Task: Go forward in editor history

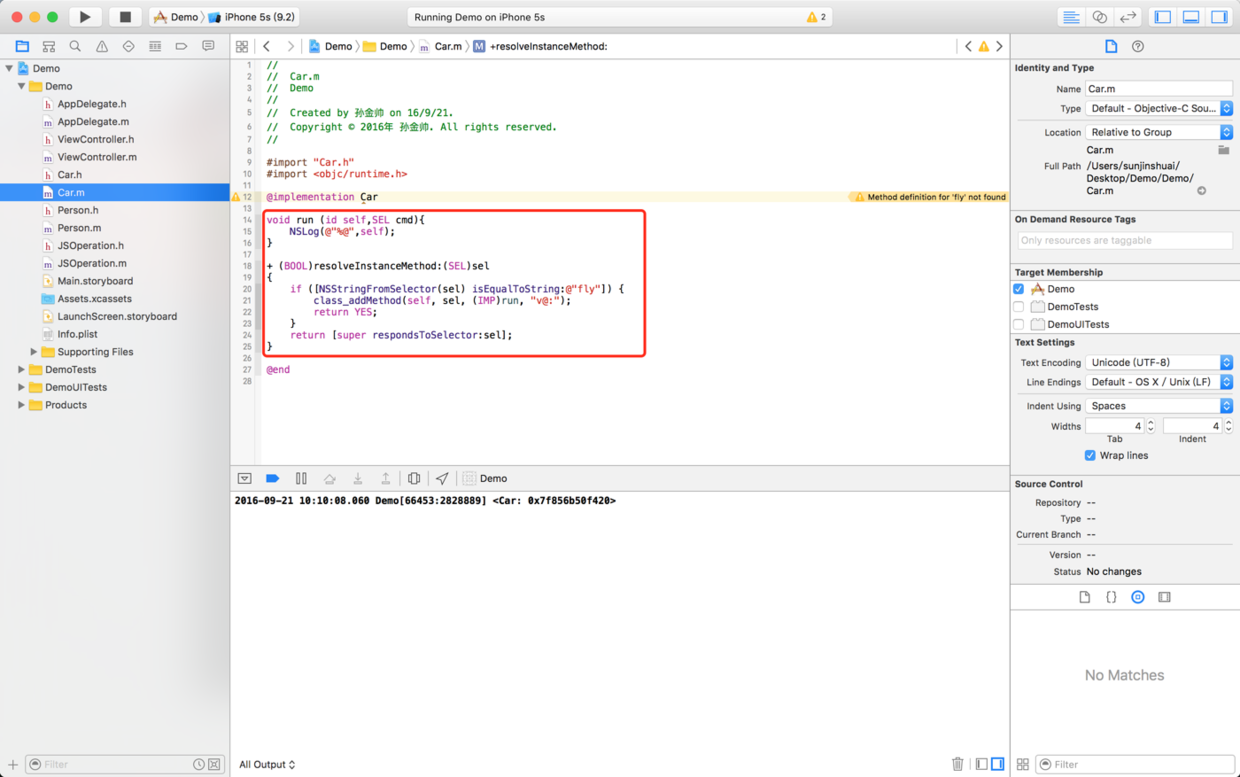Action: tap(290, 46)
